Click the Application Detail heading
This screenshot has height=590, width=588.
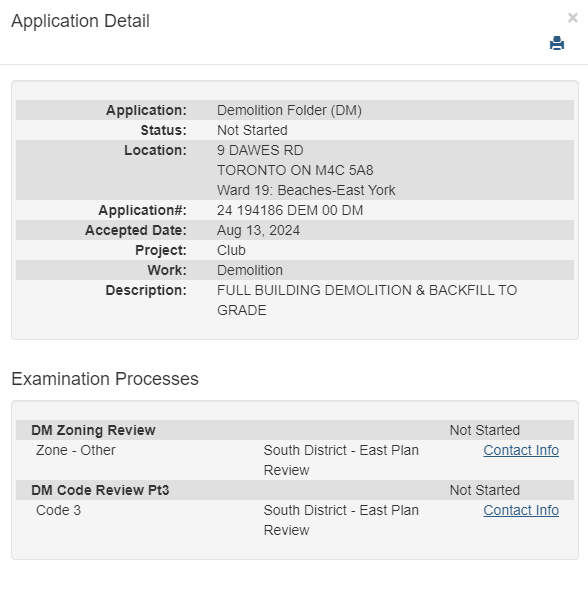(x=81, y=21)
